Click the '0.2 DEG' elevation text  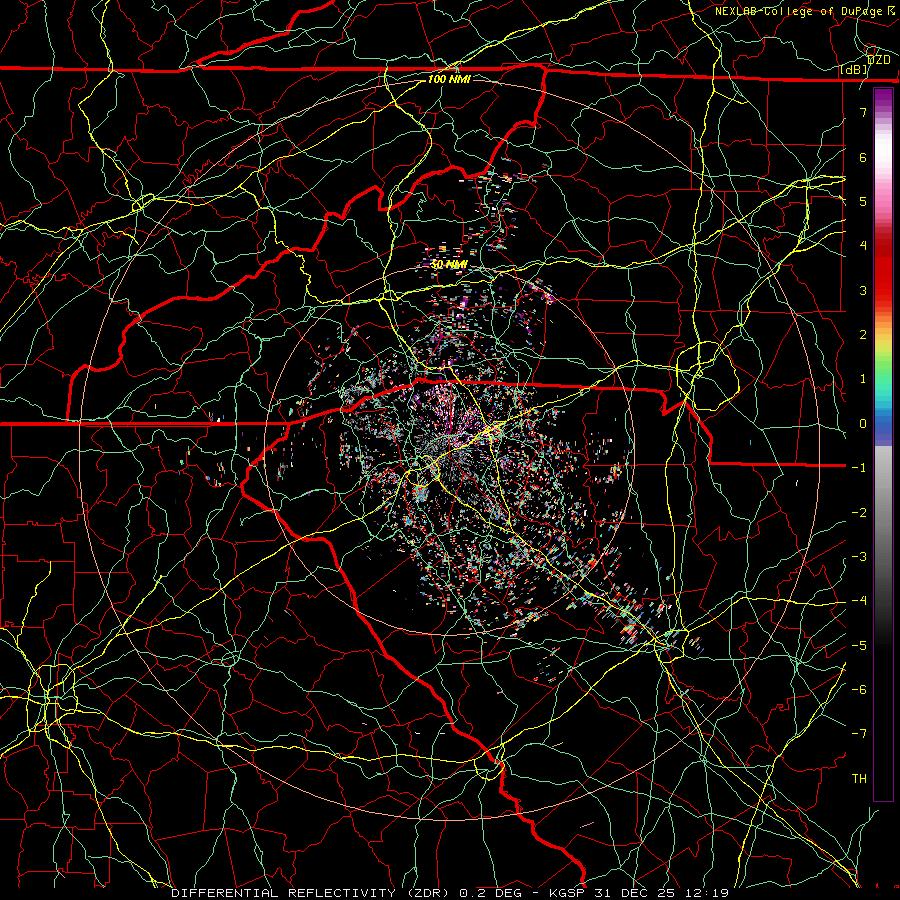(490, 893)
